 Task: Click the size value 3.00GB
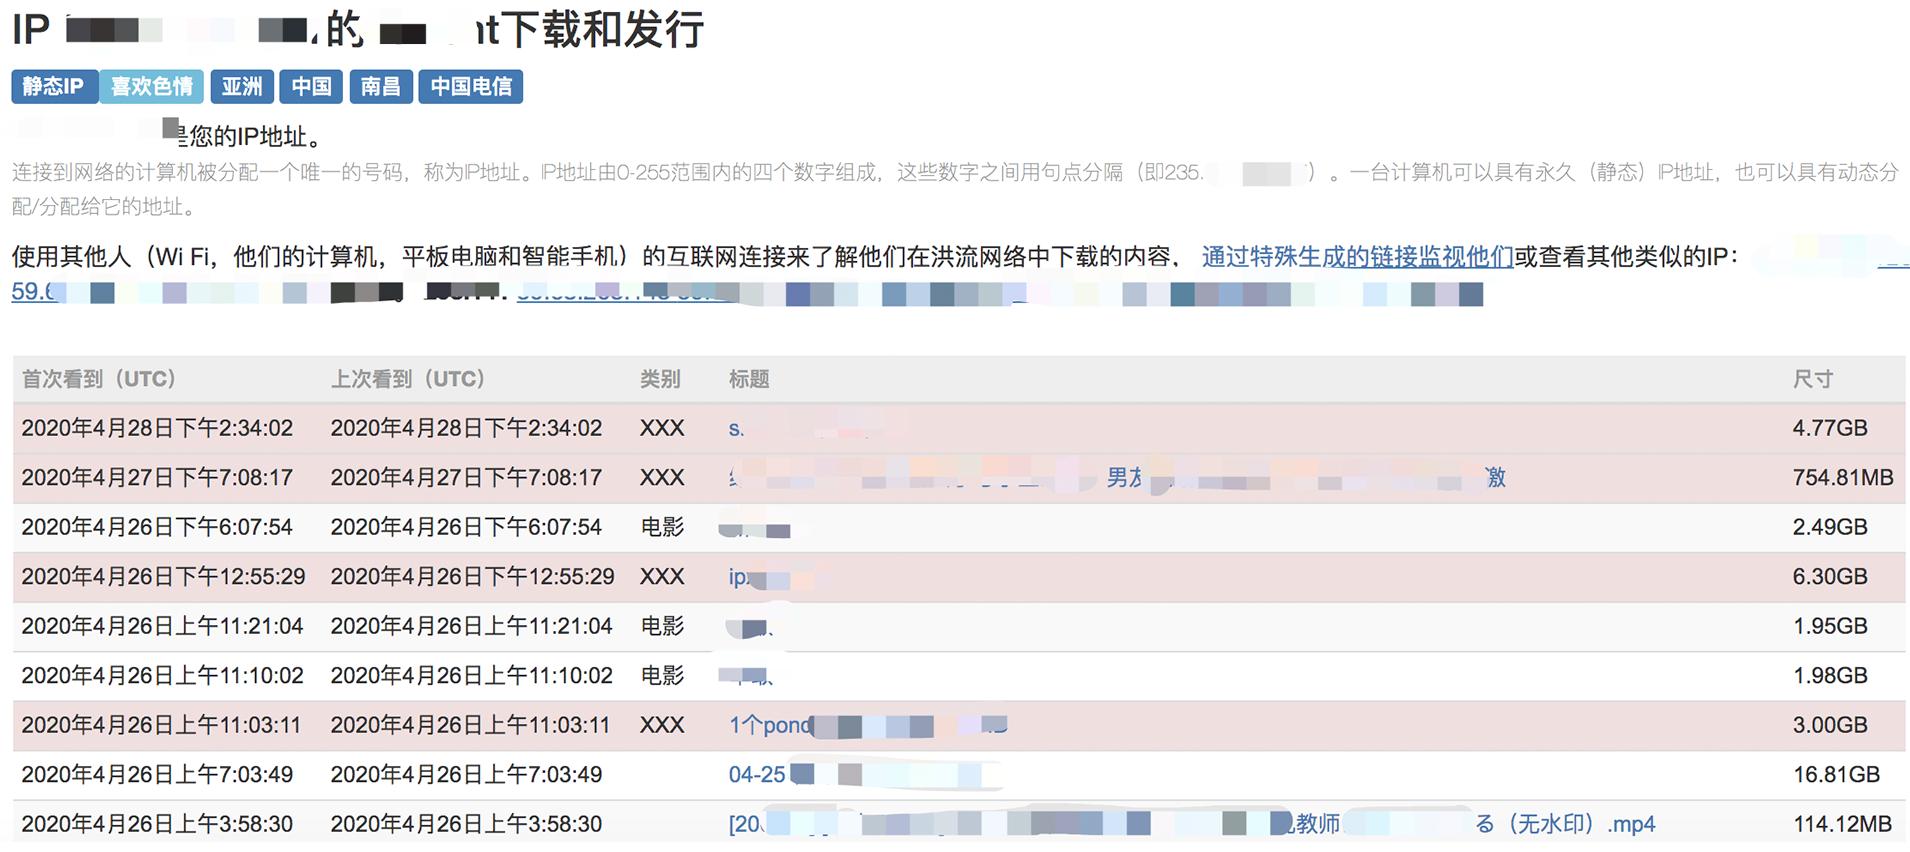pyautogui.click(x=1830, y=725)
